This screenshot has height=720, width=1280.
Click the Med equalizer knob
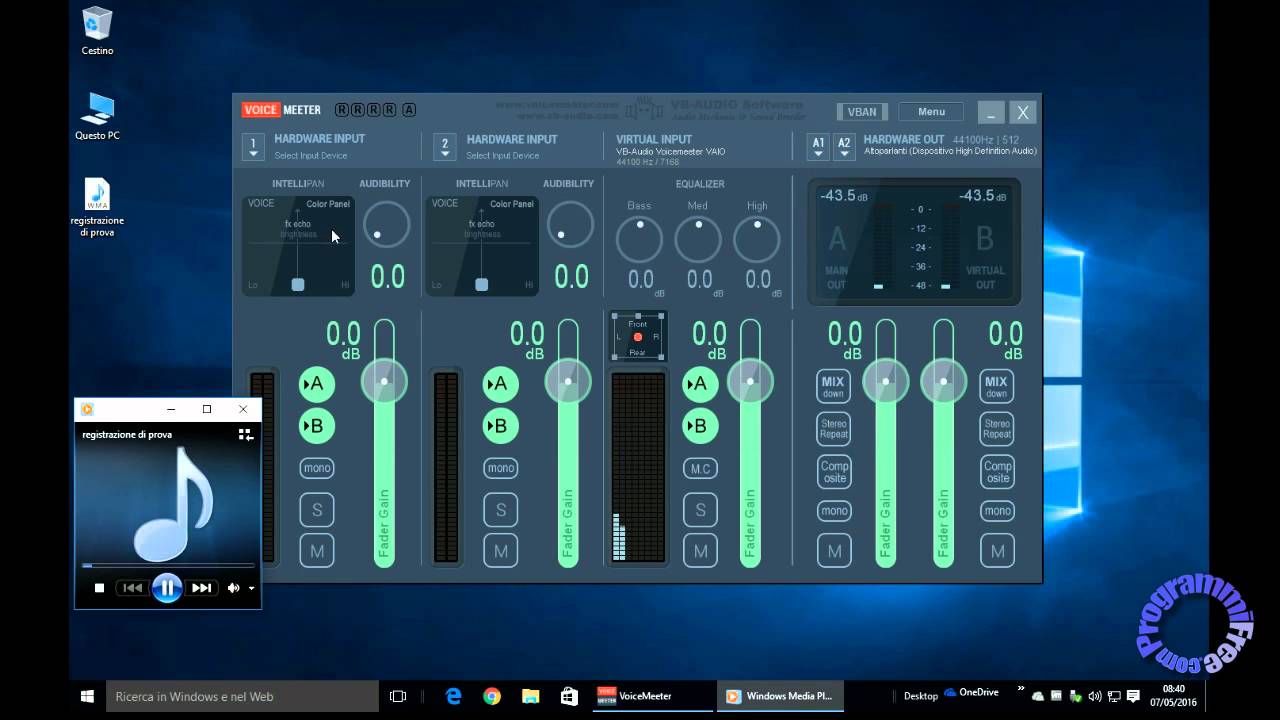pos(698,239)
